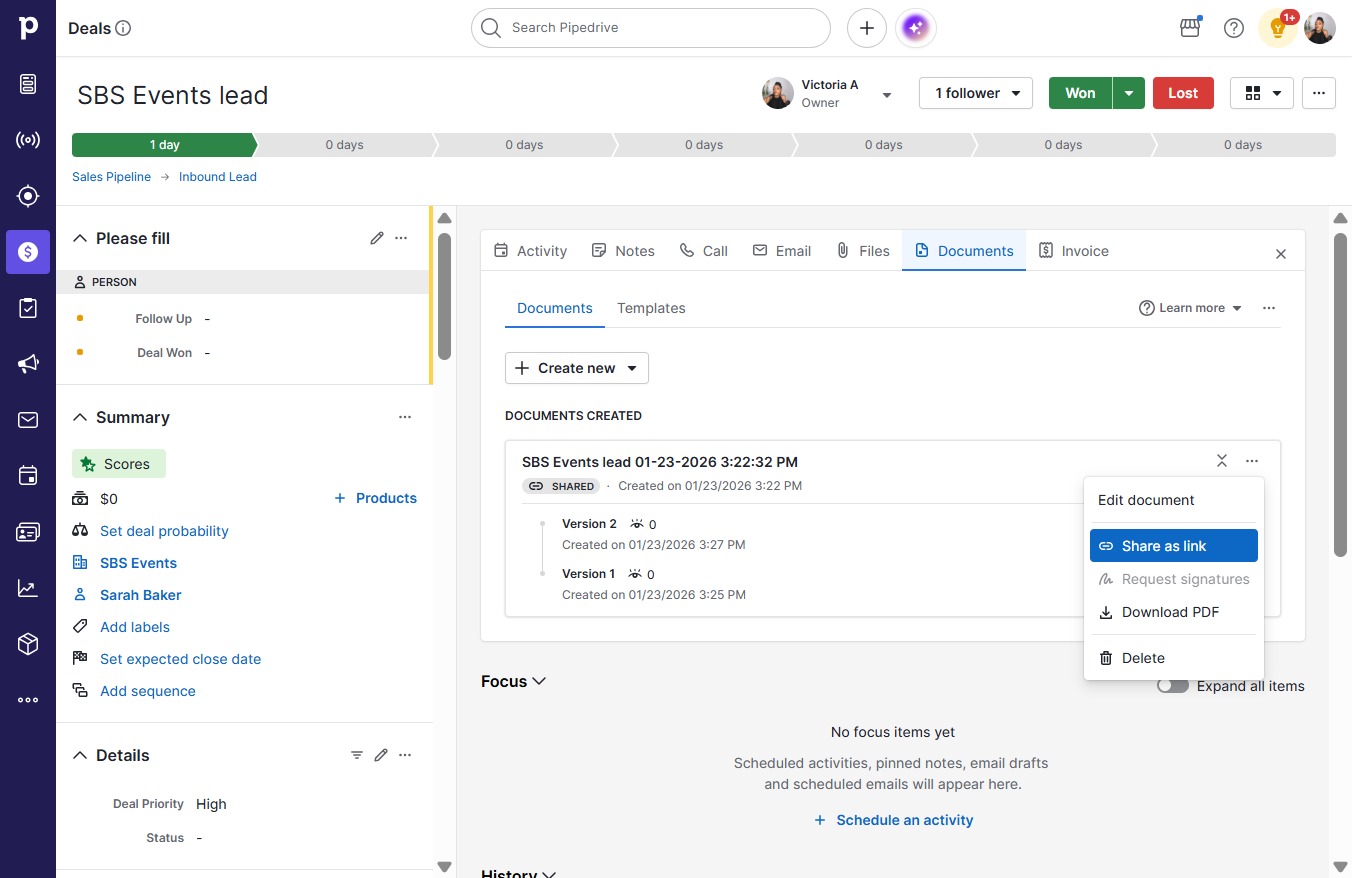
Task: Switch to the Email tab
Action: tap(782, 251)
